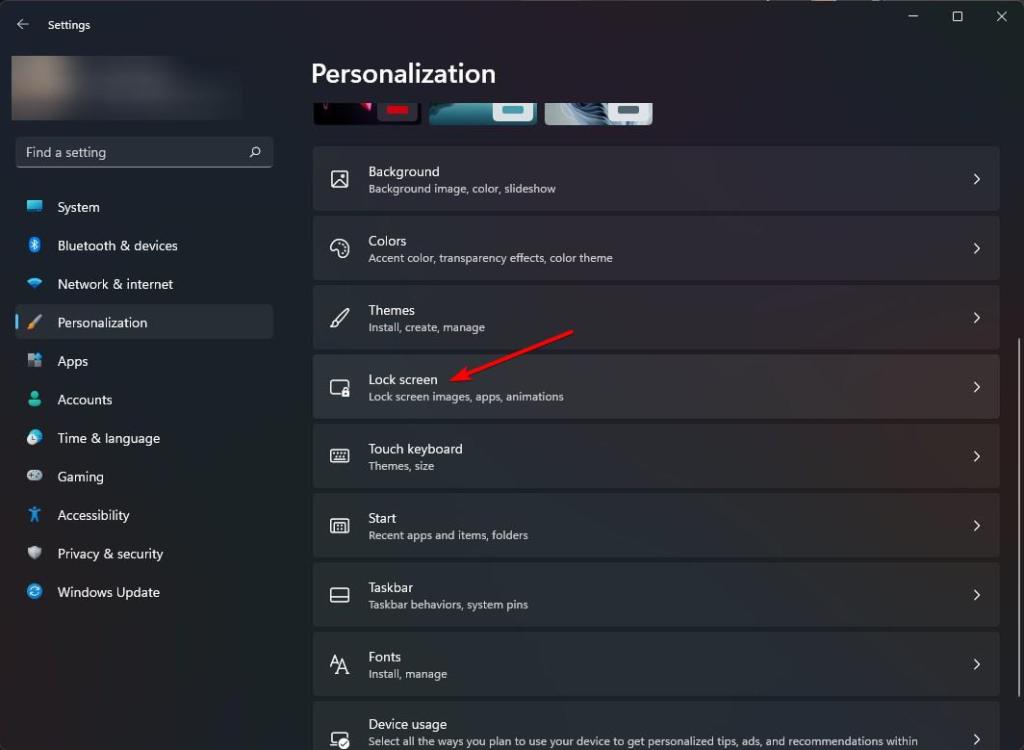This screenshot has height=750, width=1024.
Task: Open Bluetooth & devices in sidebar
Action: tap(144, 246)
